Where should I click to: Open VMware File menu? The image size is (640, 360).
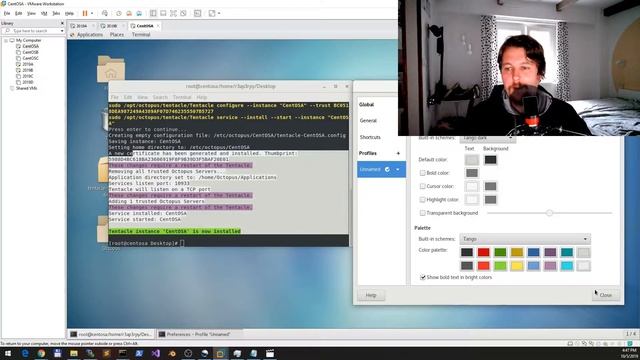[7, 13]
